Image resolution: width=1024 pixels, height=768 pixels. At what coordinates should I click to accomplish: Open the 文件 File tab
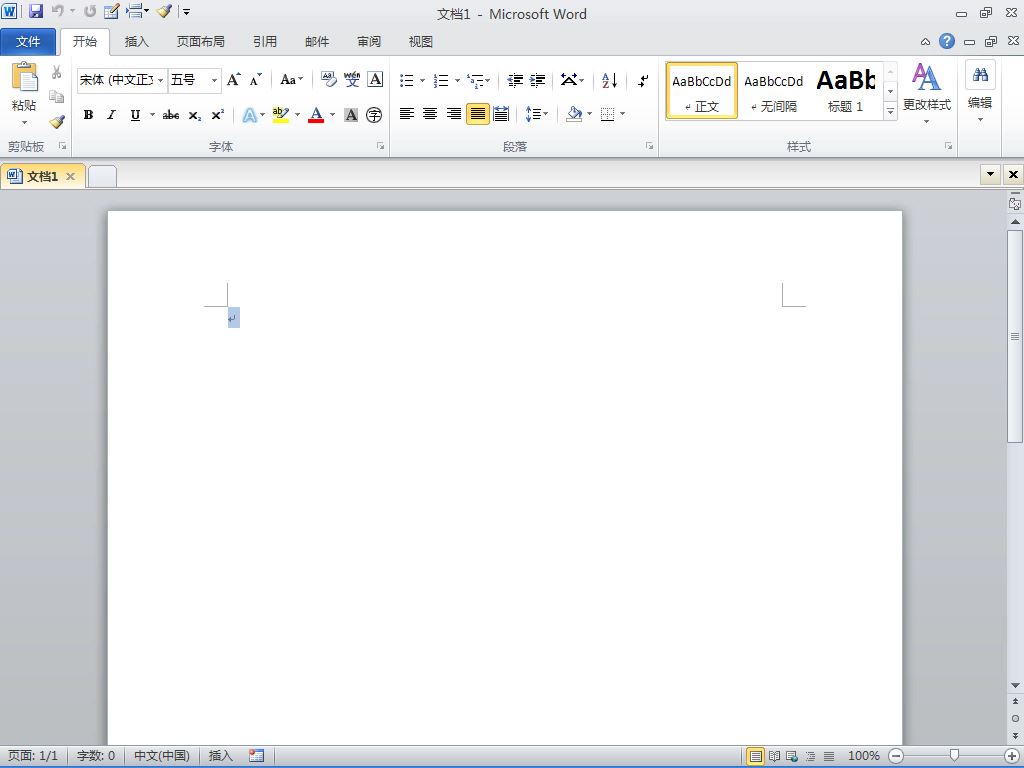coord(28,41)
